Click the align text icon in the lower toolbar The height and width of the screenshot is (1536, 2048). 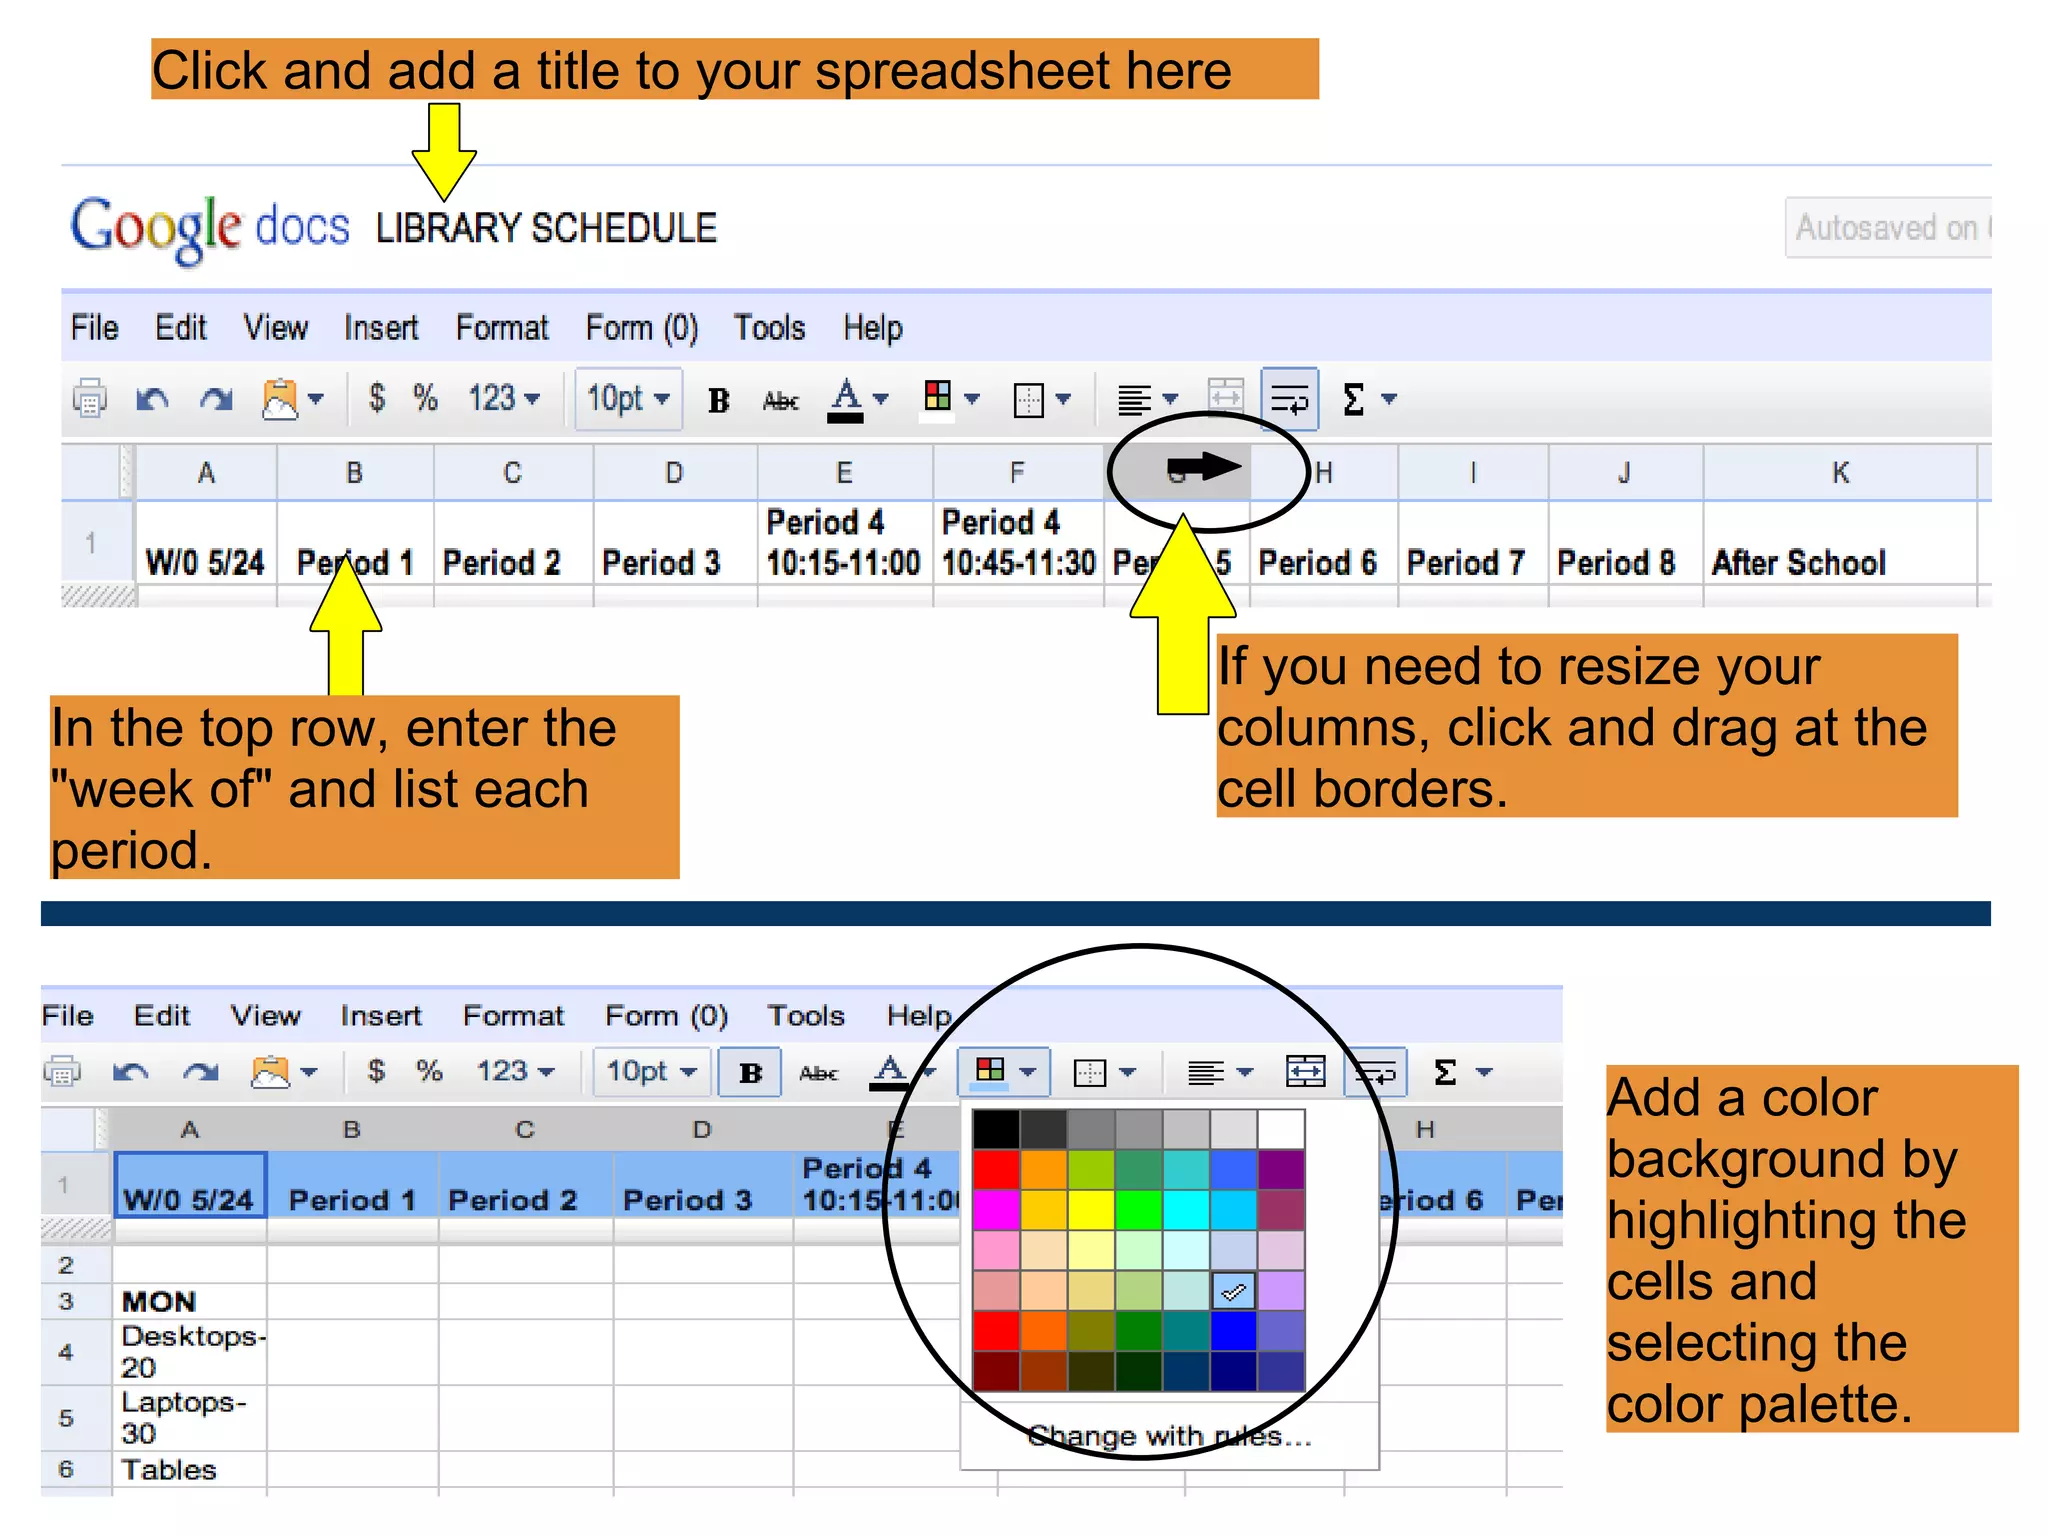coord(1206,1073)
